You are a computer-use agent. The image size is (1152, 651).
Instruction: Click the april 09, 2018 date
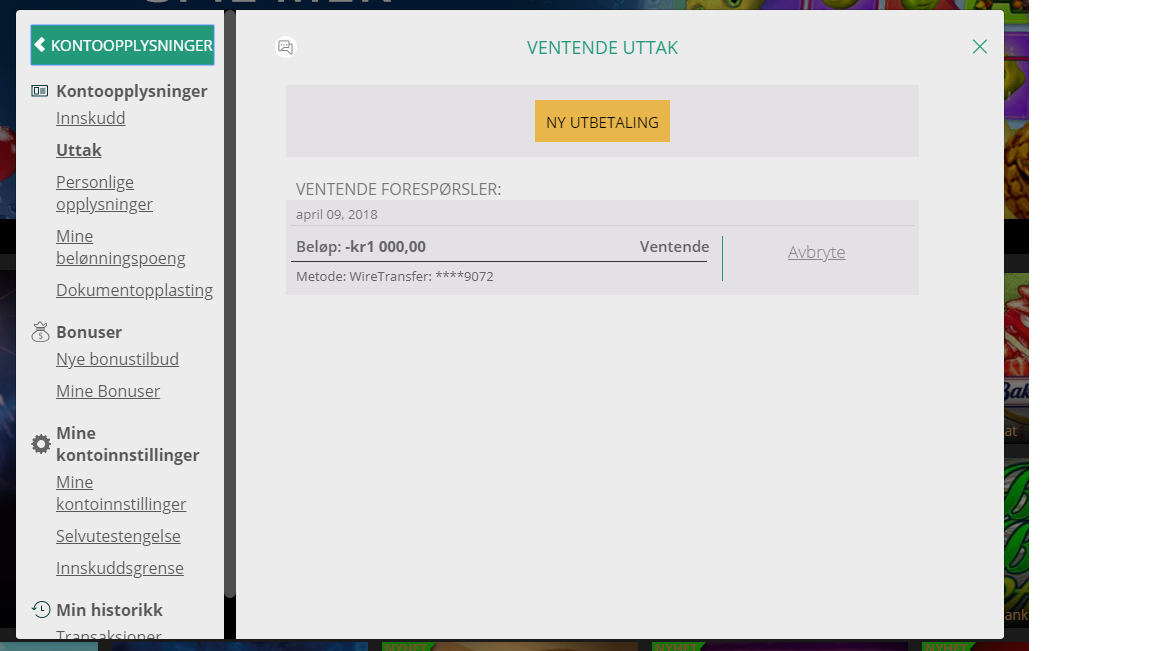336,215
